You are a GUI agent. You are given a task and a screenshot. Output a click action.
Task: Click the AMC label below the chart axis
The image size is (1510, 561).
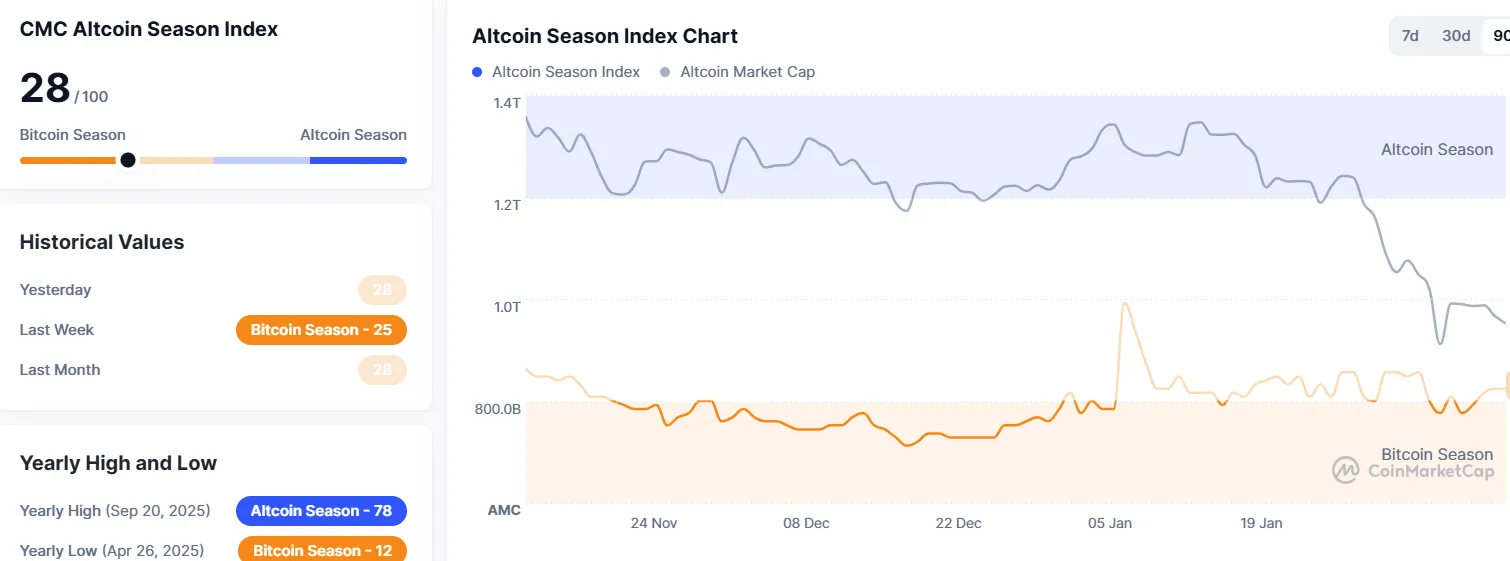[x=504, y=510]
